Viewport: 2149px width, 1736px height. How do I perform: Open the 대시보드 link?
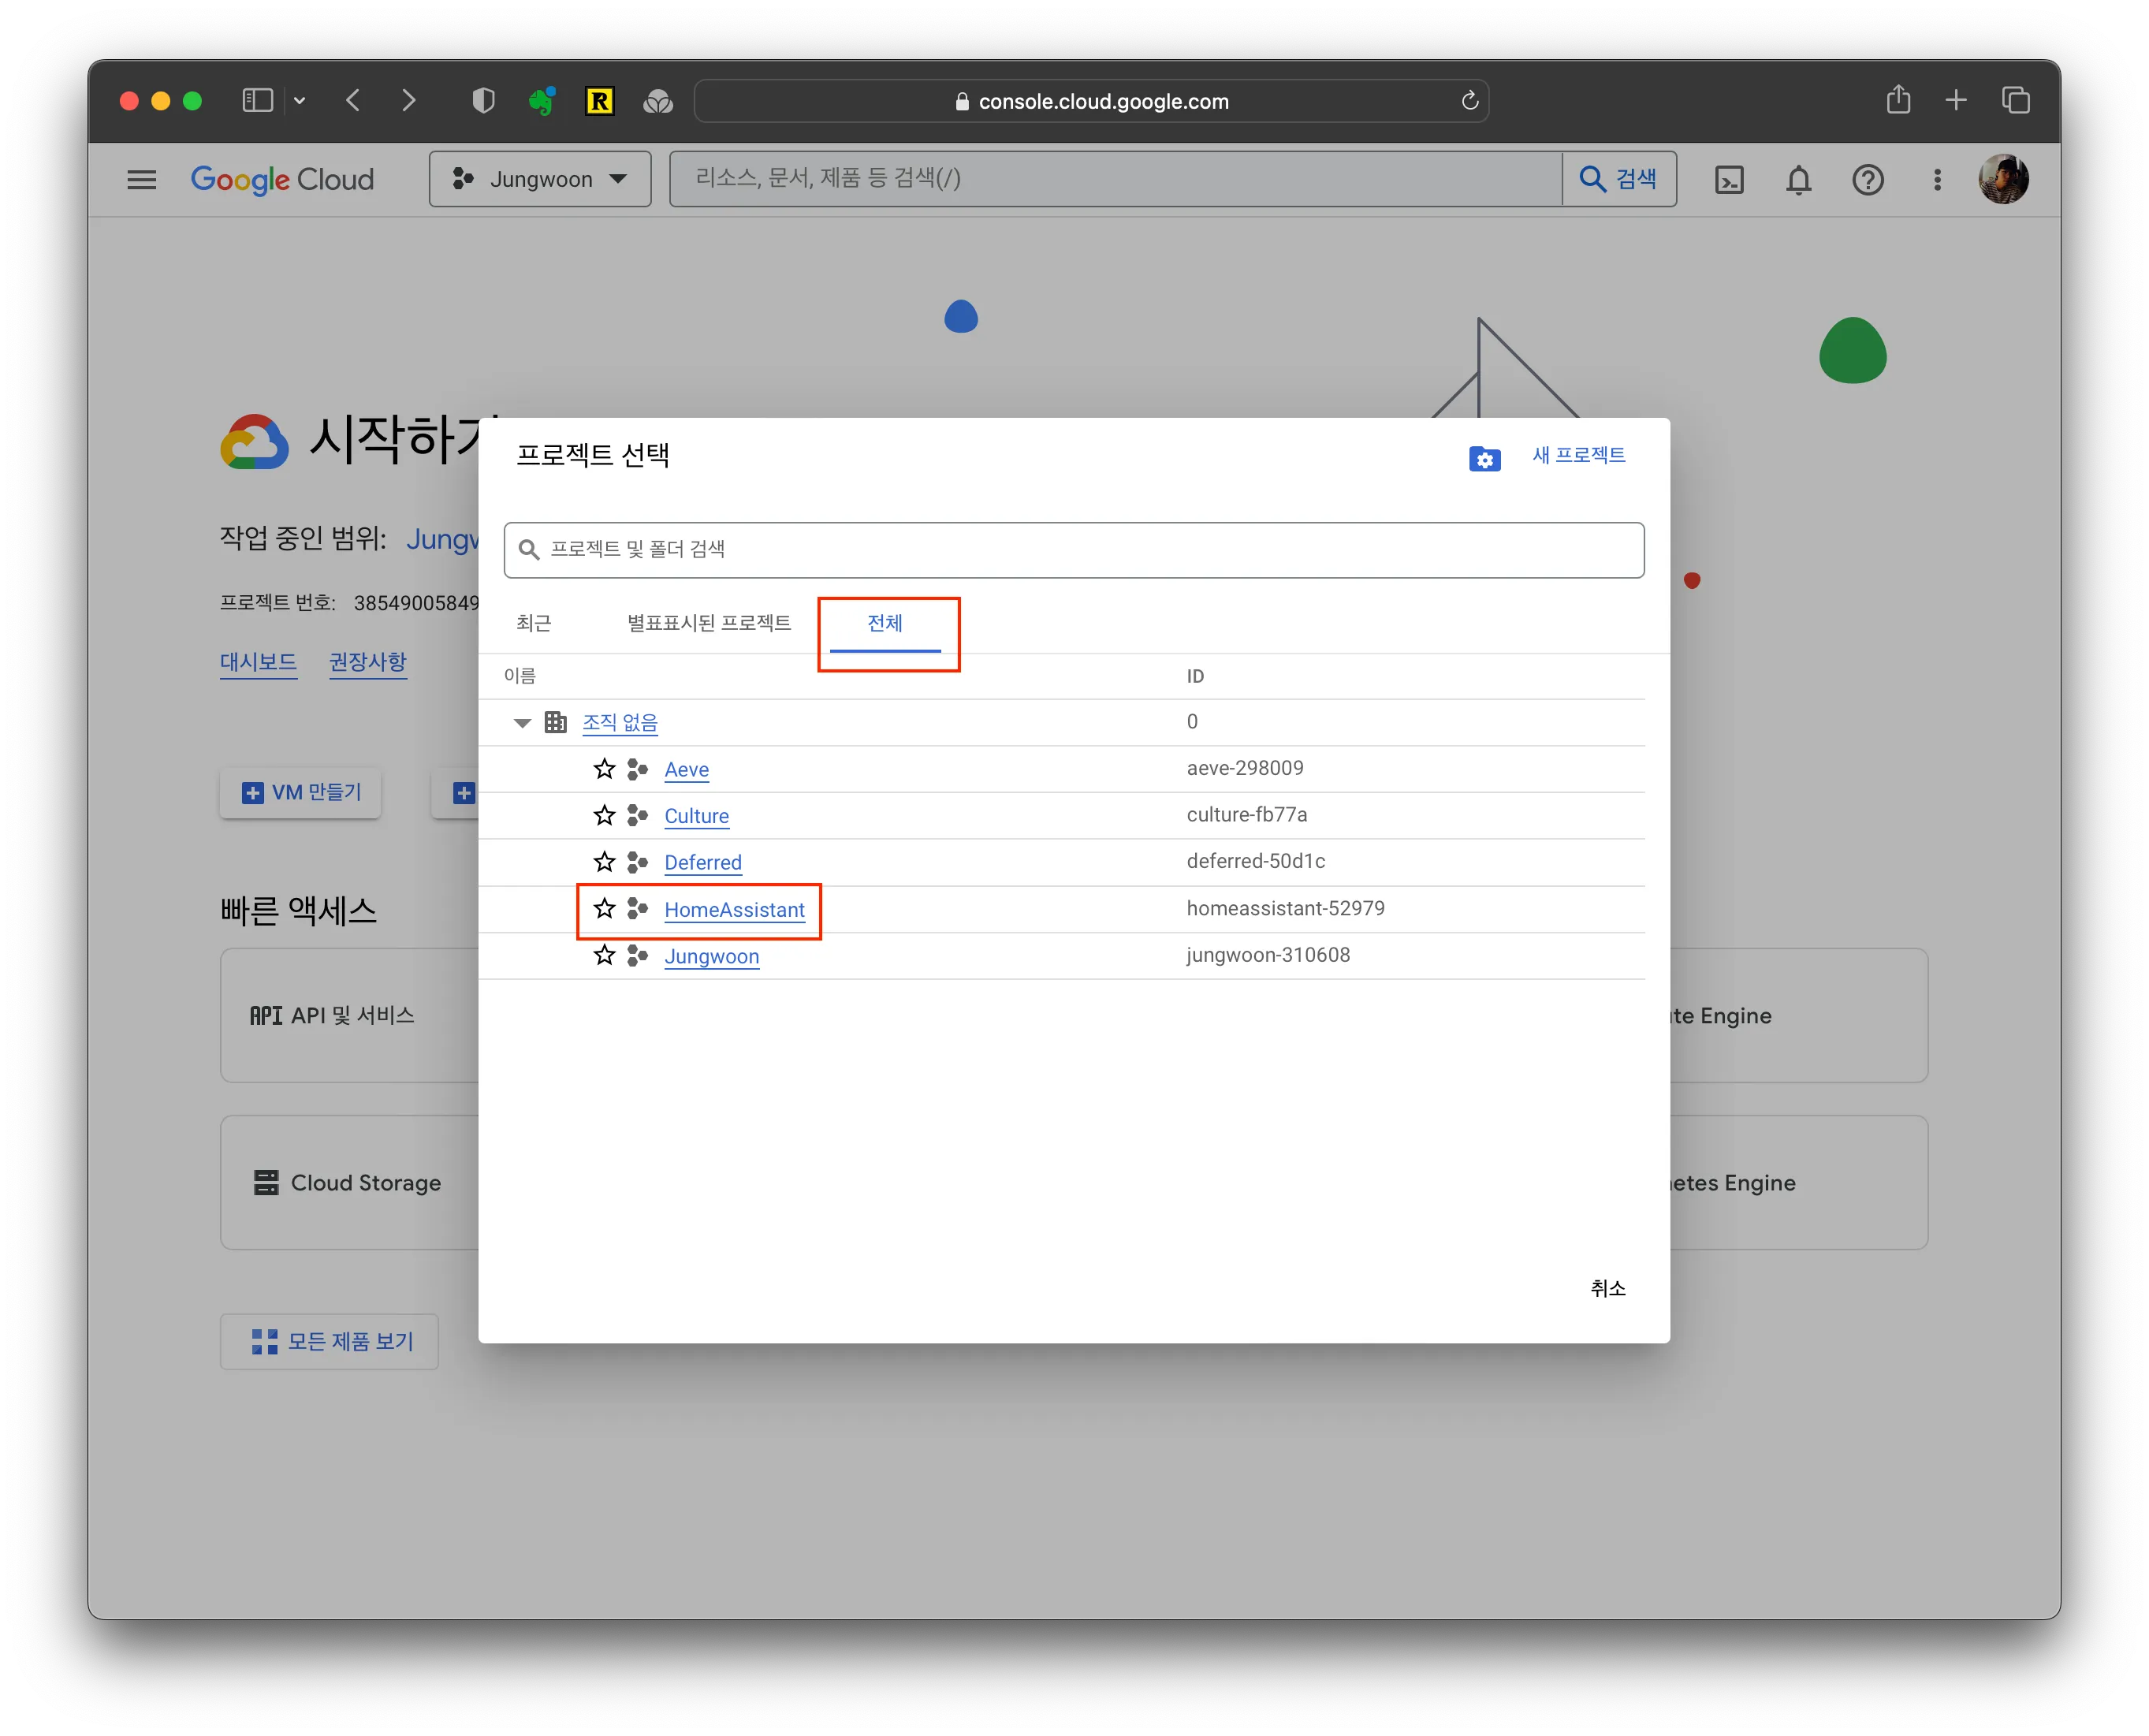click(x=258, y=662)
